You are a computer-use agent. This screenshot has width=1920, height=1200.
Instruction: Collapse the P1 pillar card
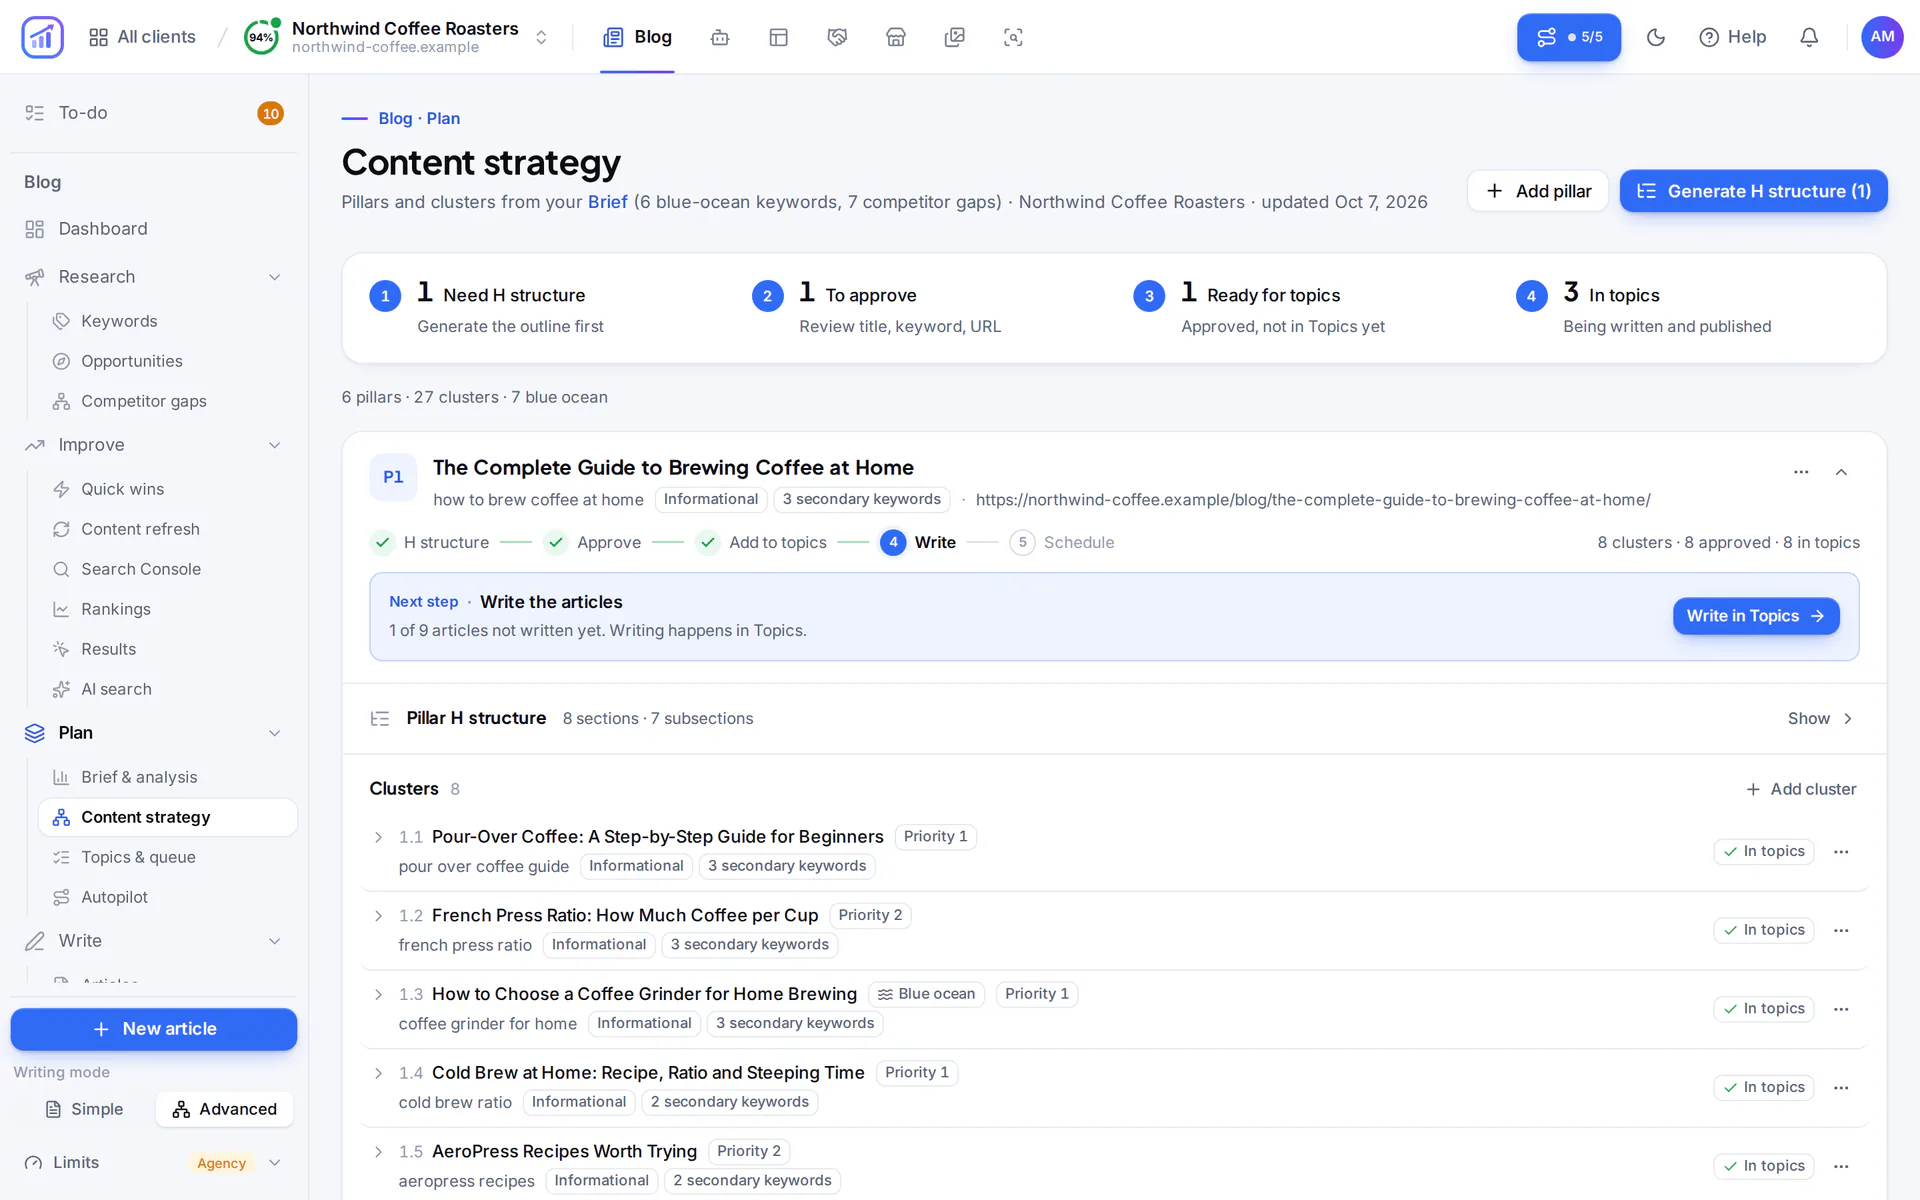point(1841,472)
